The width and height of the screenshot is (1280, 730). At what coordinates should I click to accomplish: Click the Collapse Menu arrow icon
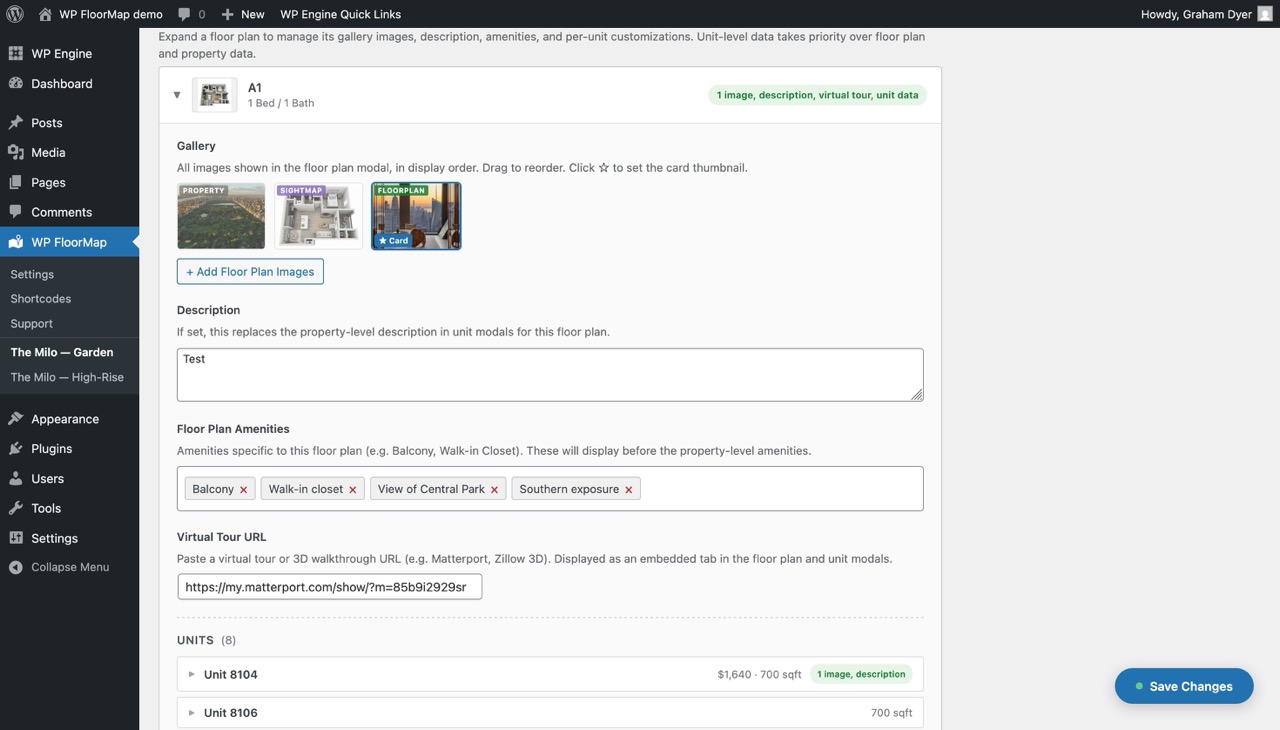click(15, 567)
